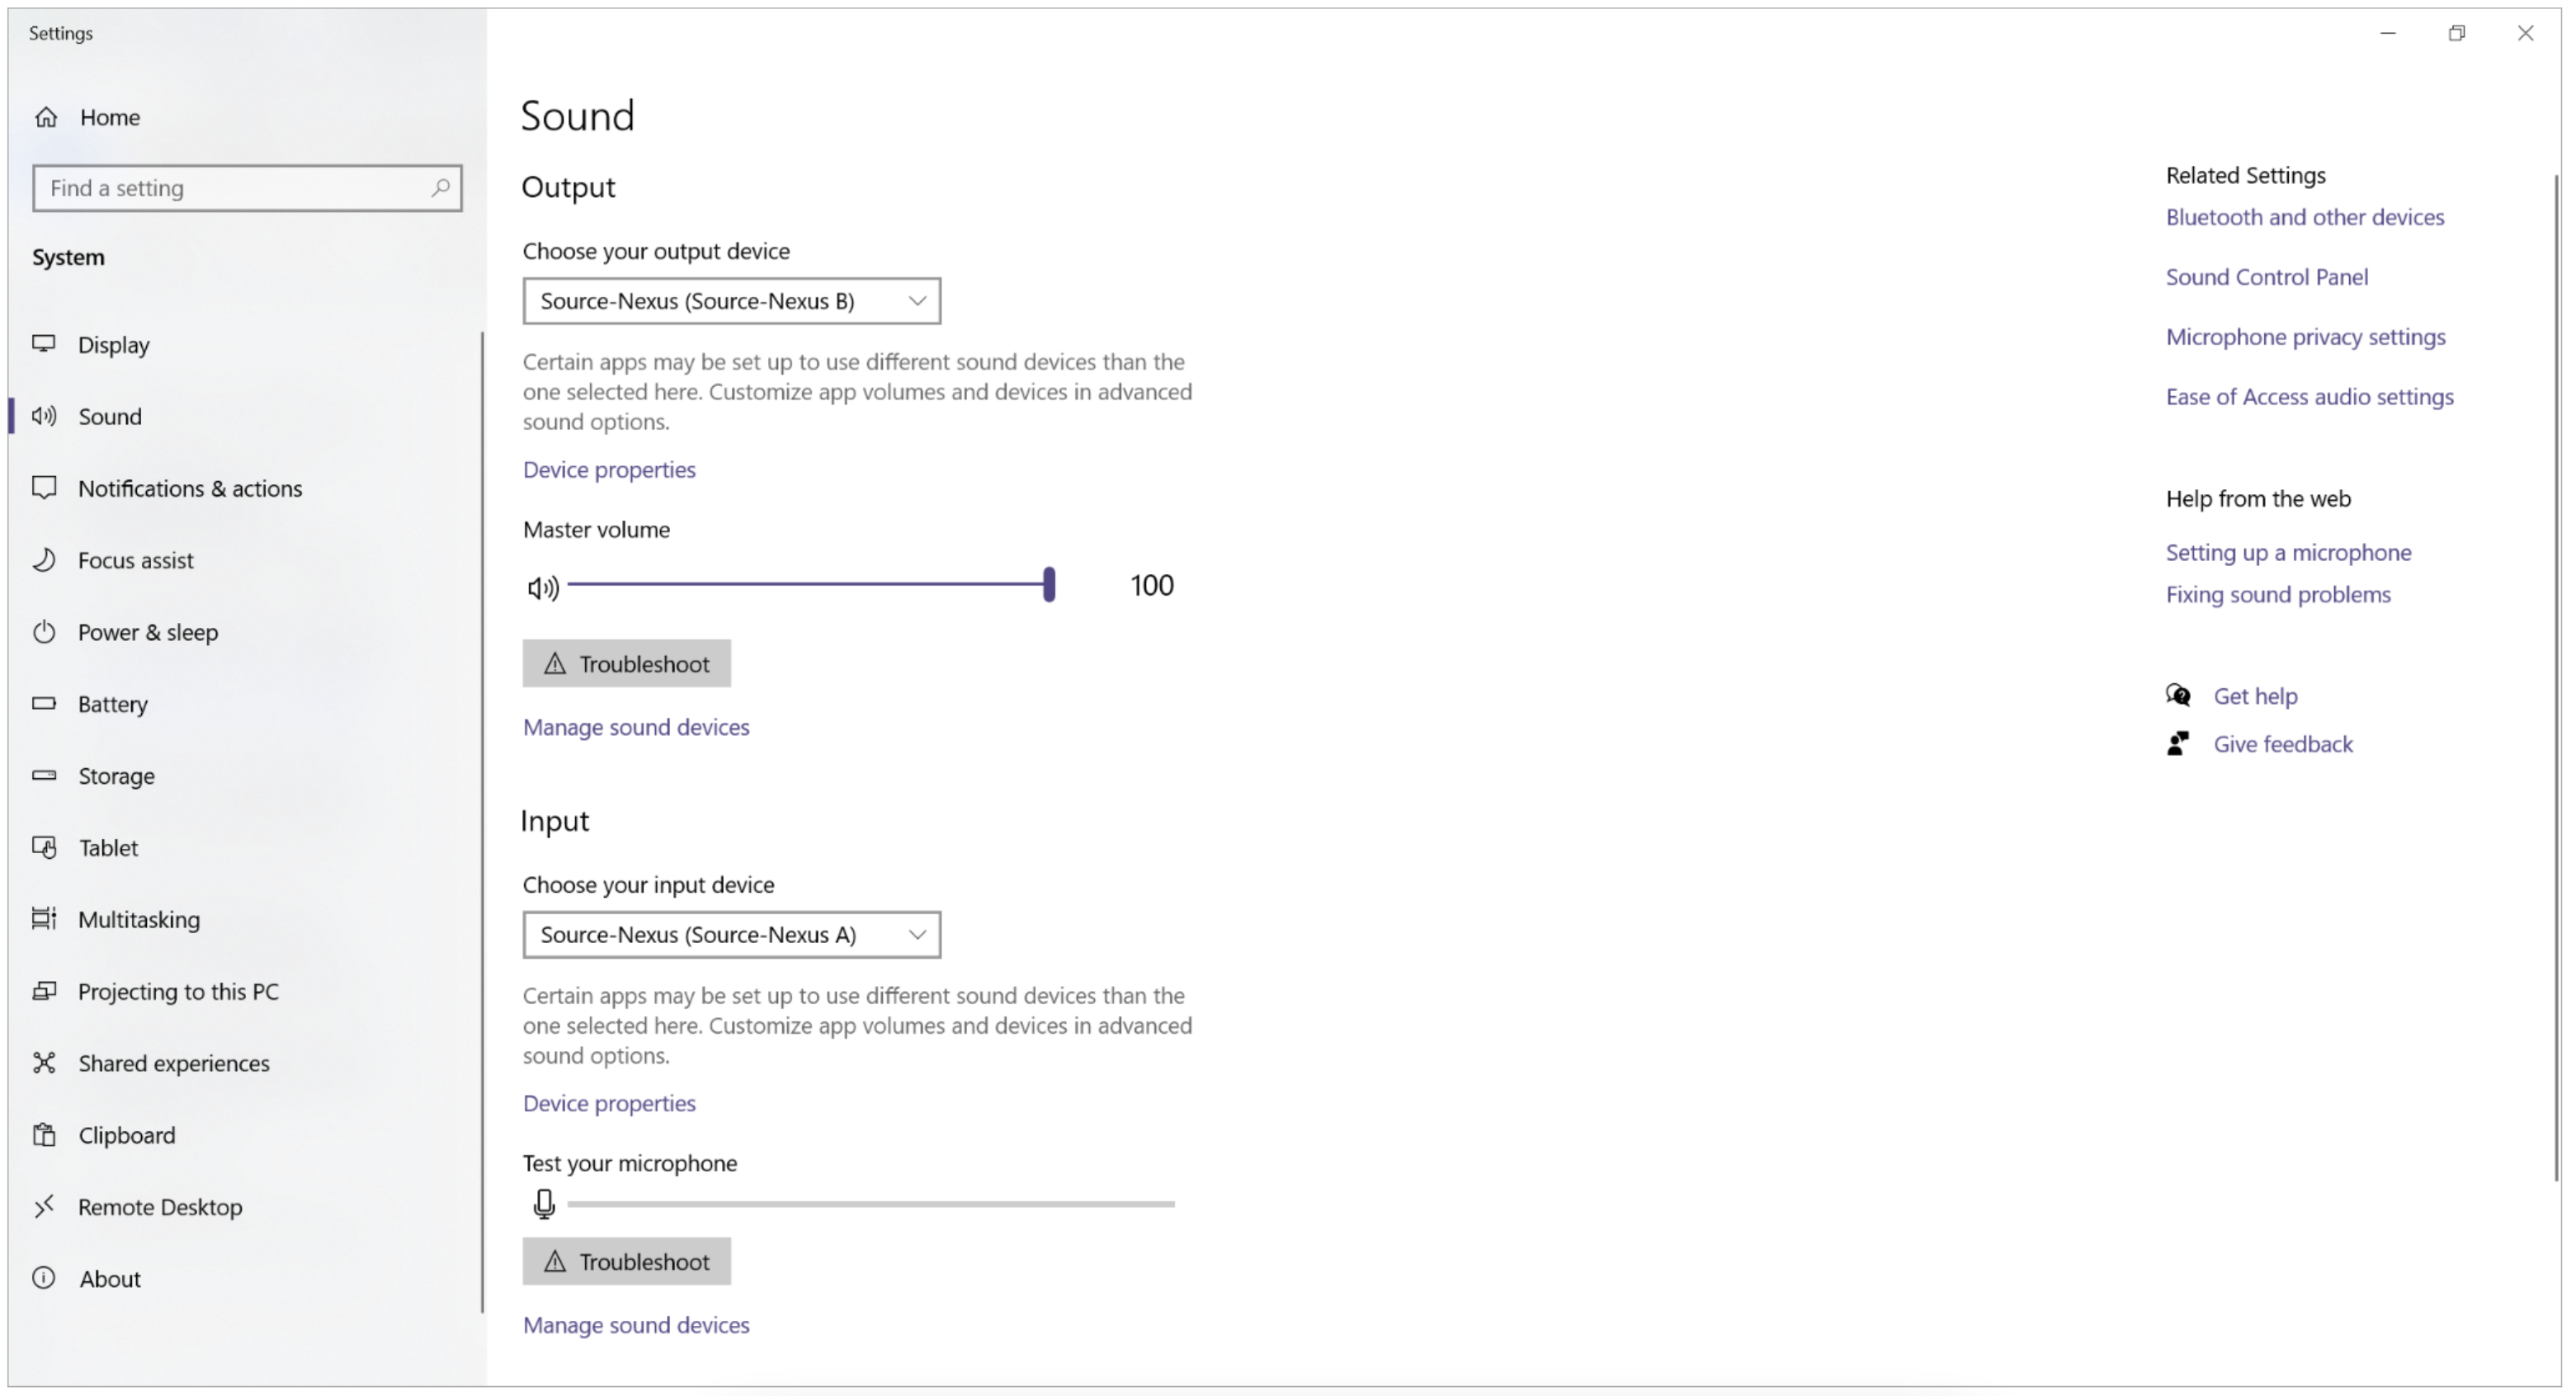The width and height of the screenshot is (2576, 1396).
Task: Click the Home house icon
Action: pyautogui.click(x=46, y=117)
